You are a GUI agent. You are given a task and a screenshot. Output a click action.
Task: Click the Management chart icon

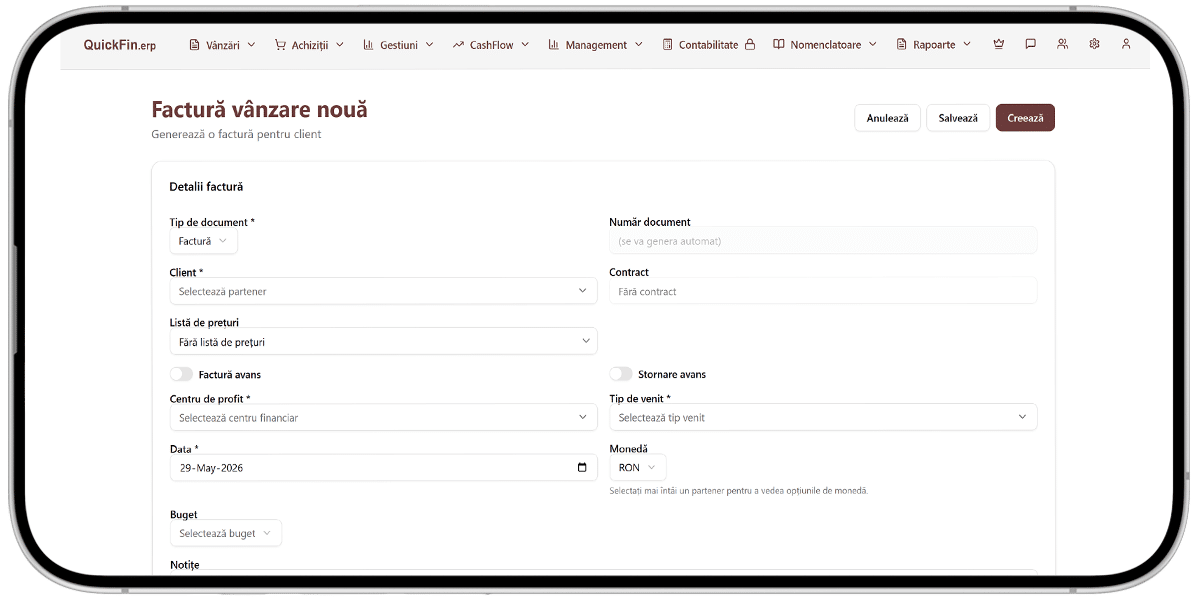click(x=553, y=45)
